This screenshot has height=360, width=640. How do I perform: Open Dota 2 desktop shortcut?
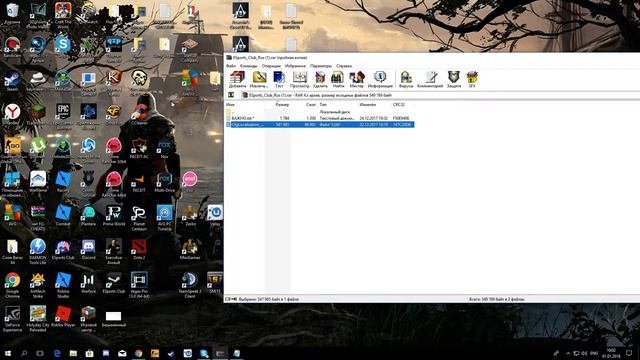pyautogui.click(x=139, y=249)
